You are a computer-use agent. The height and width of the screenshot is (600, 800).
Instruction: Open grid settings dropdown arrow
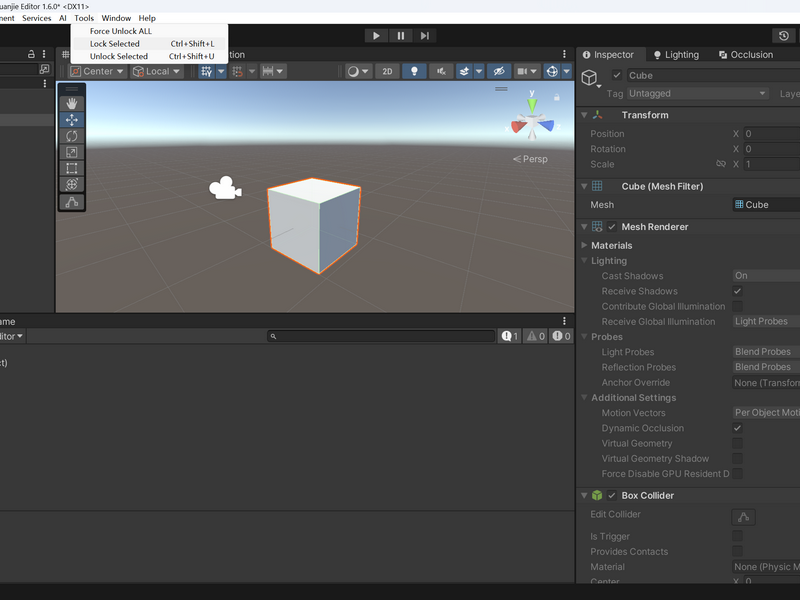pyautogui.click(x=221, y=71)
